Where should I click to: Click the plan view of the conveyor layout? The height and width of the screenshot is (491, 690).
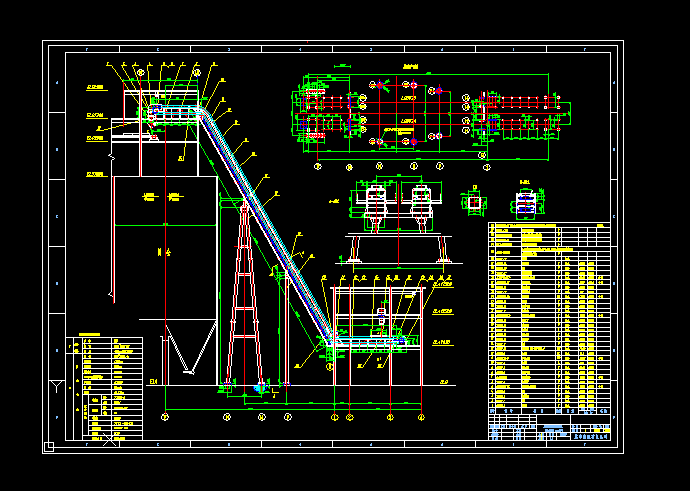coord(431,117)
